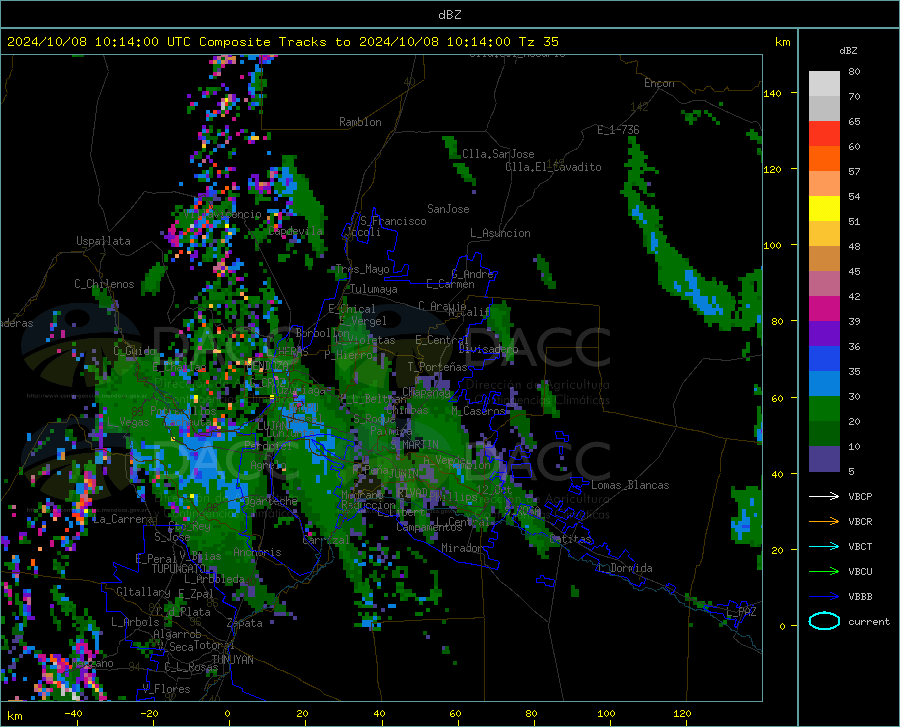900x727 pixels.
Task: Click the 'Clla.El_Cavadito' map label
Action: (x=553, y=167)
